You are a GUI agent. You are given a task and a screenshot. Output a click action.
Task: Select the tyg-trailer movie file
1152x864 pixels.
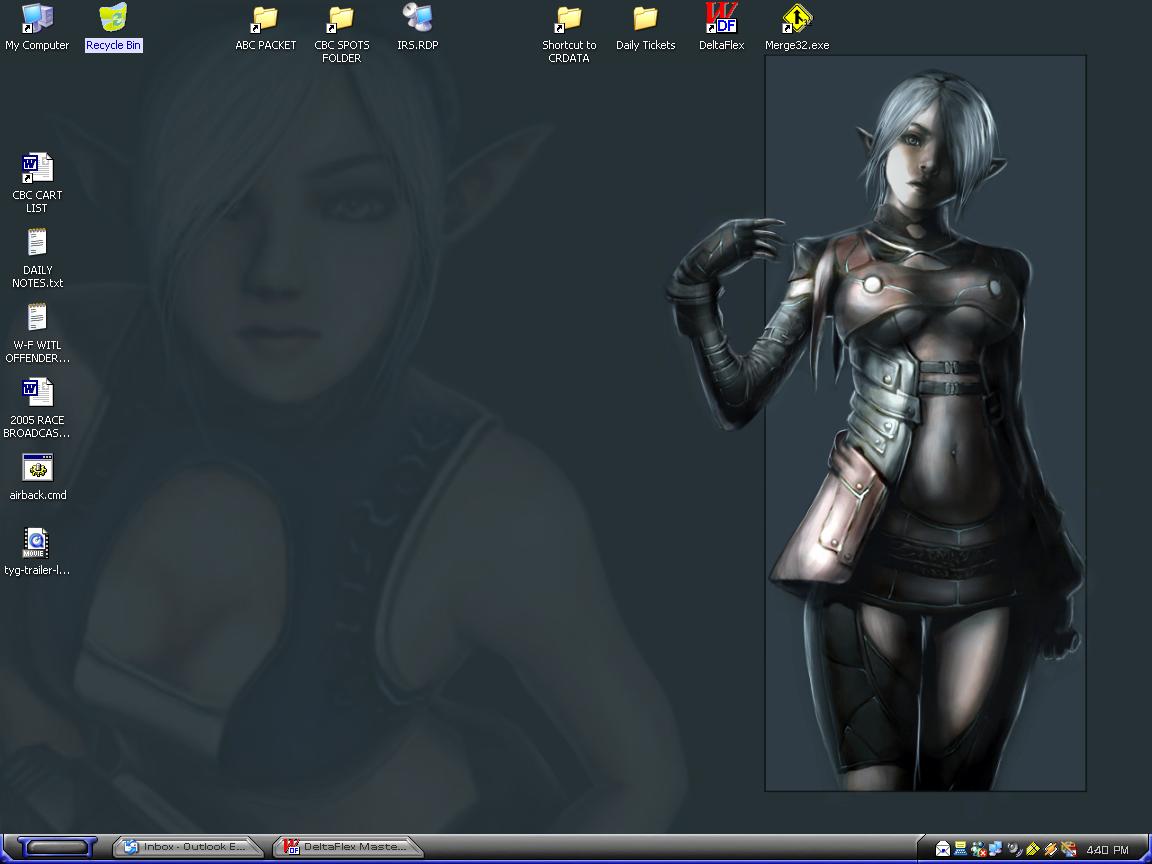[37, 544]
